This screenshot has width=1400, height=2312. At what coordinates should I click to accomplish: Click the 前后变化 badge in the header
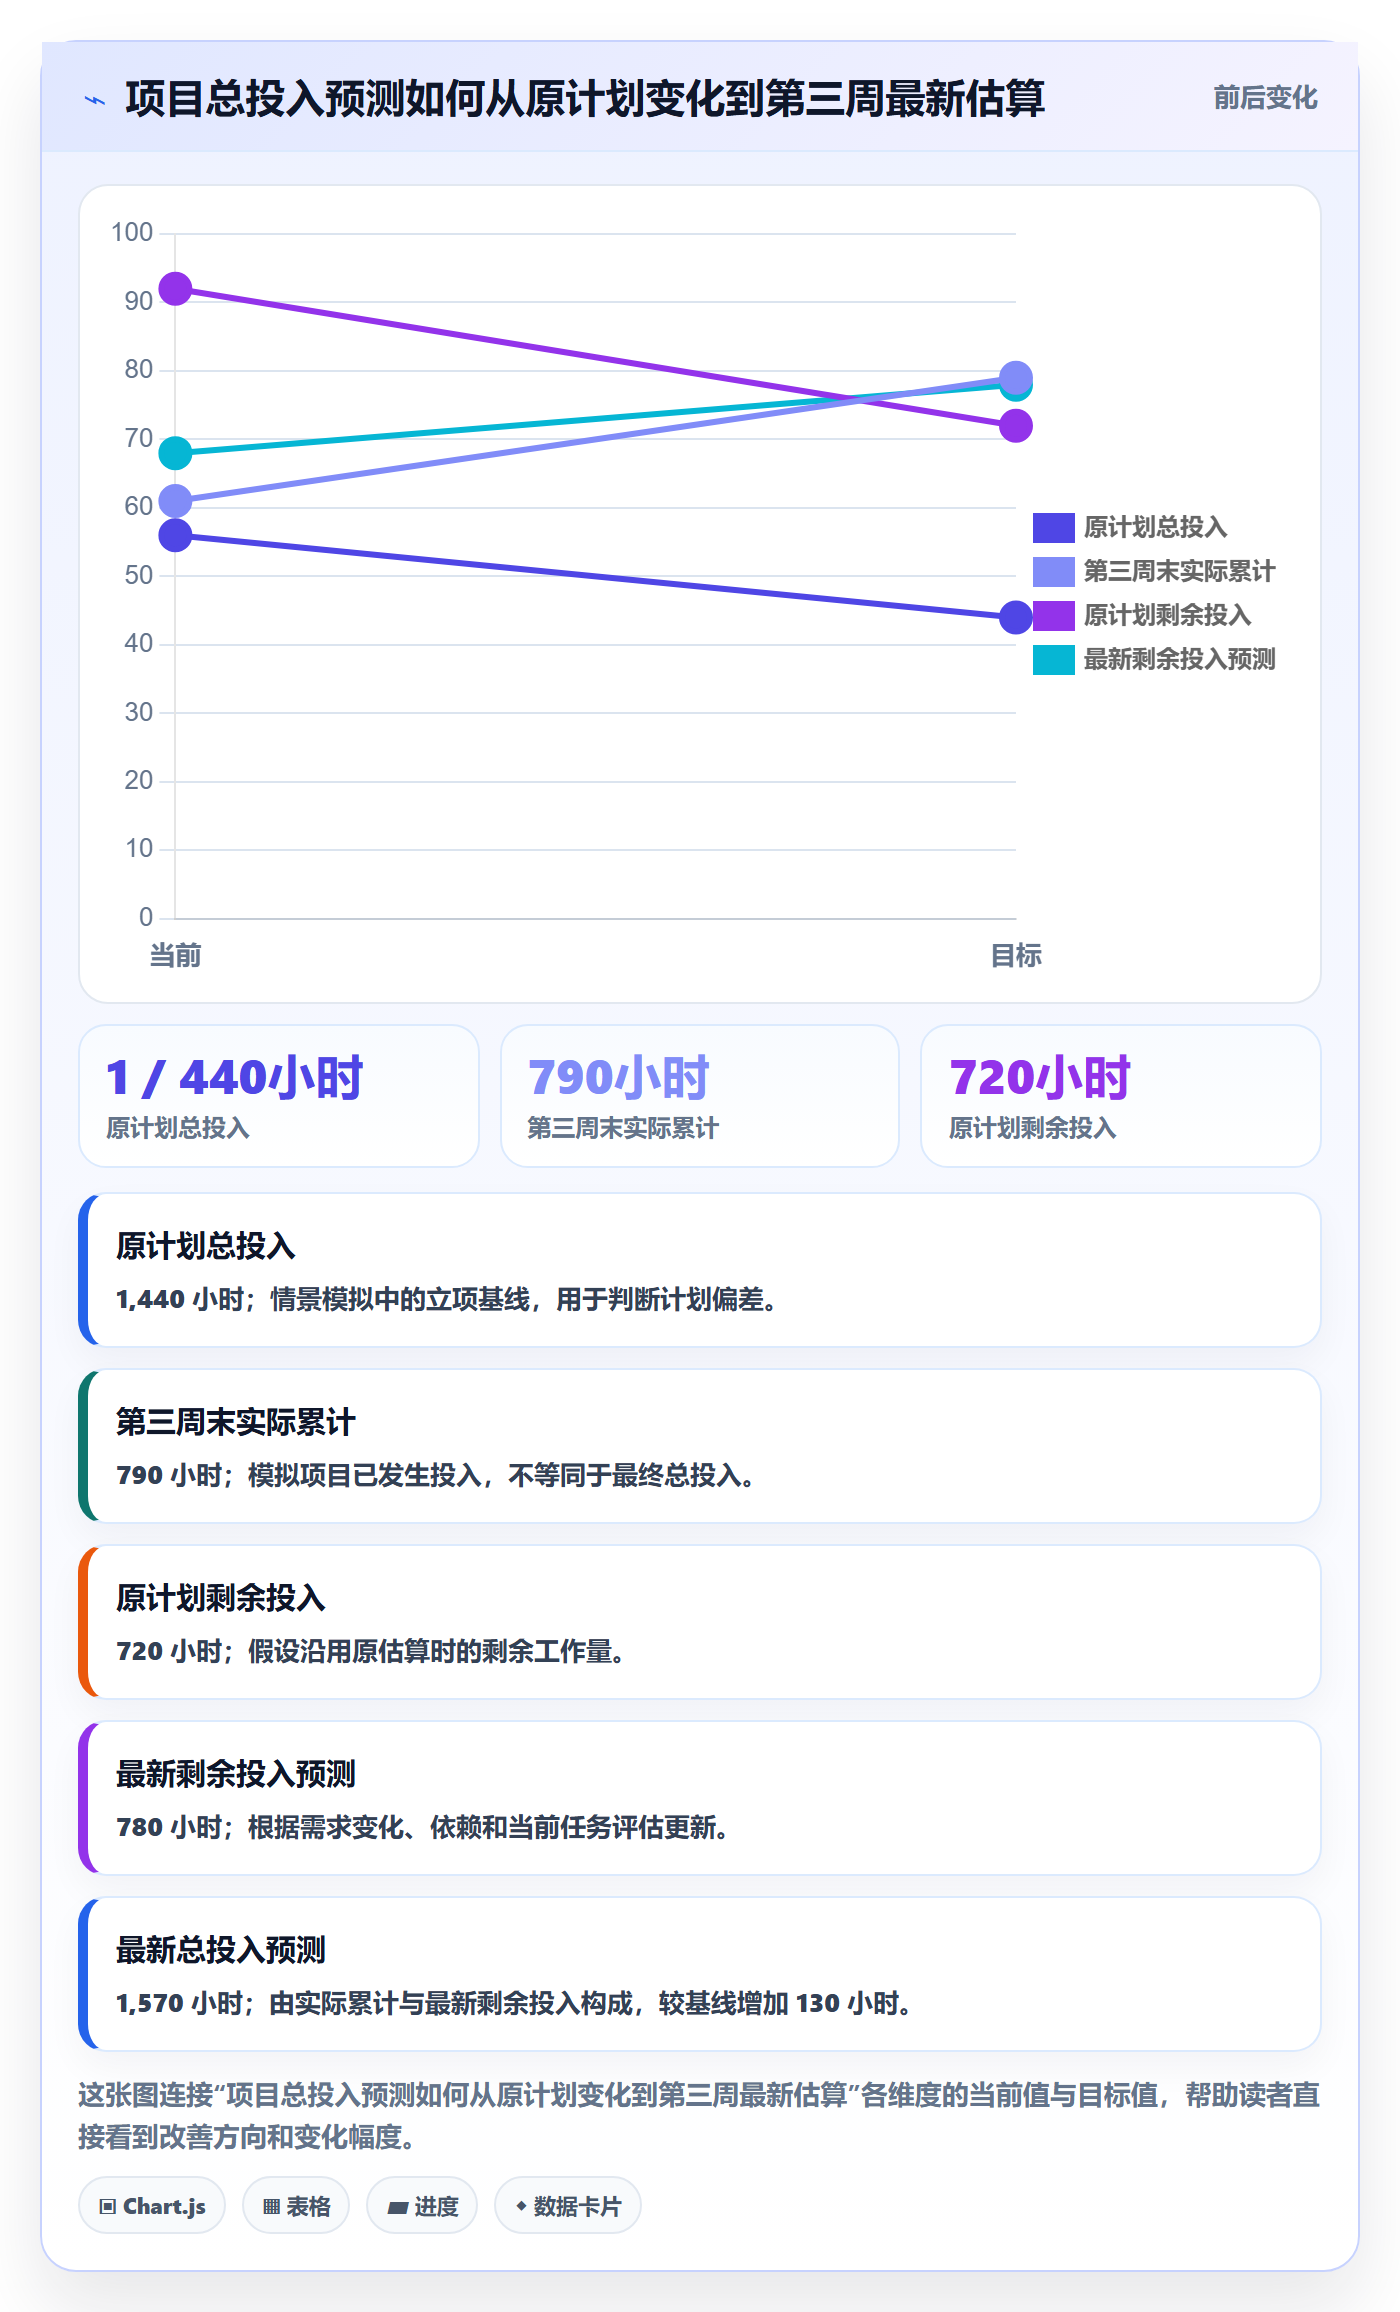pyautogui.click(x=1265, y=98)
